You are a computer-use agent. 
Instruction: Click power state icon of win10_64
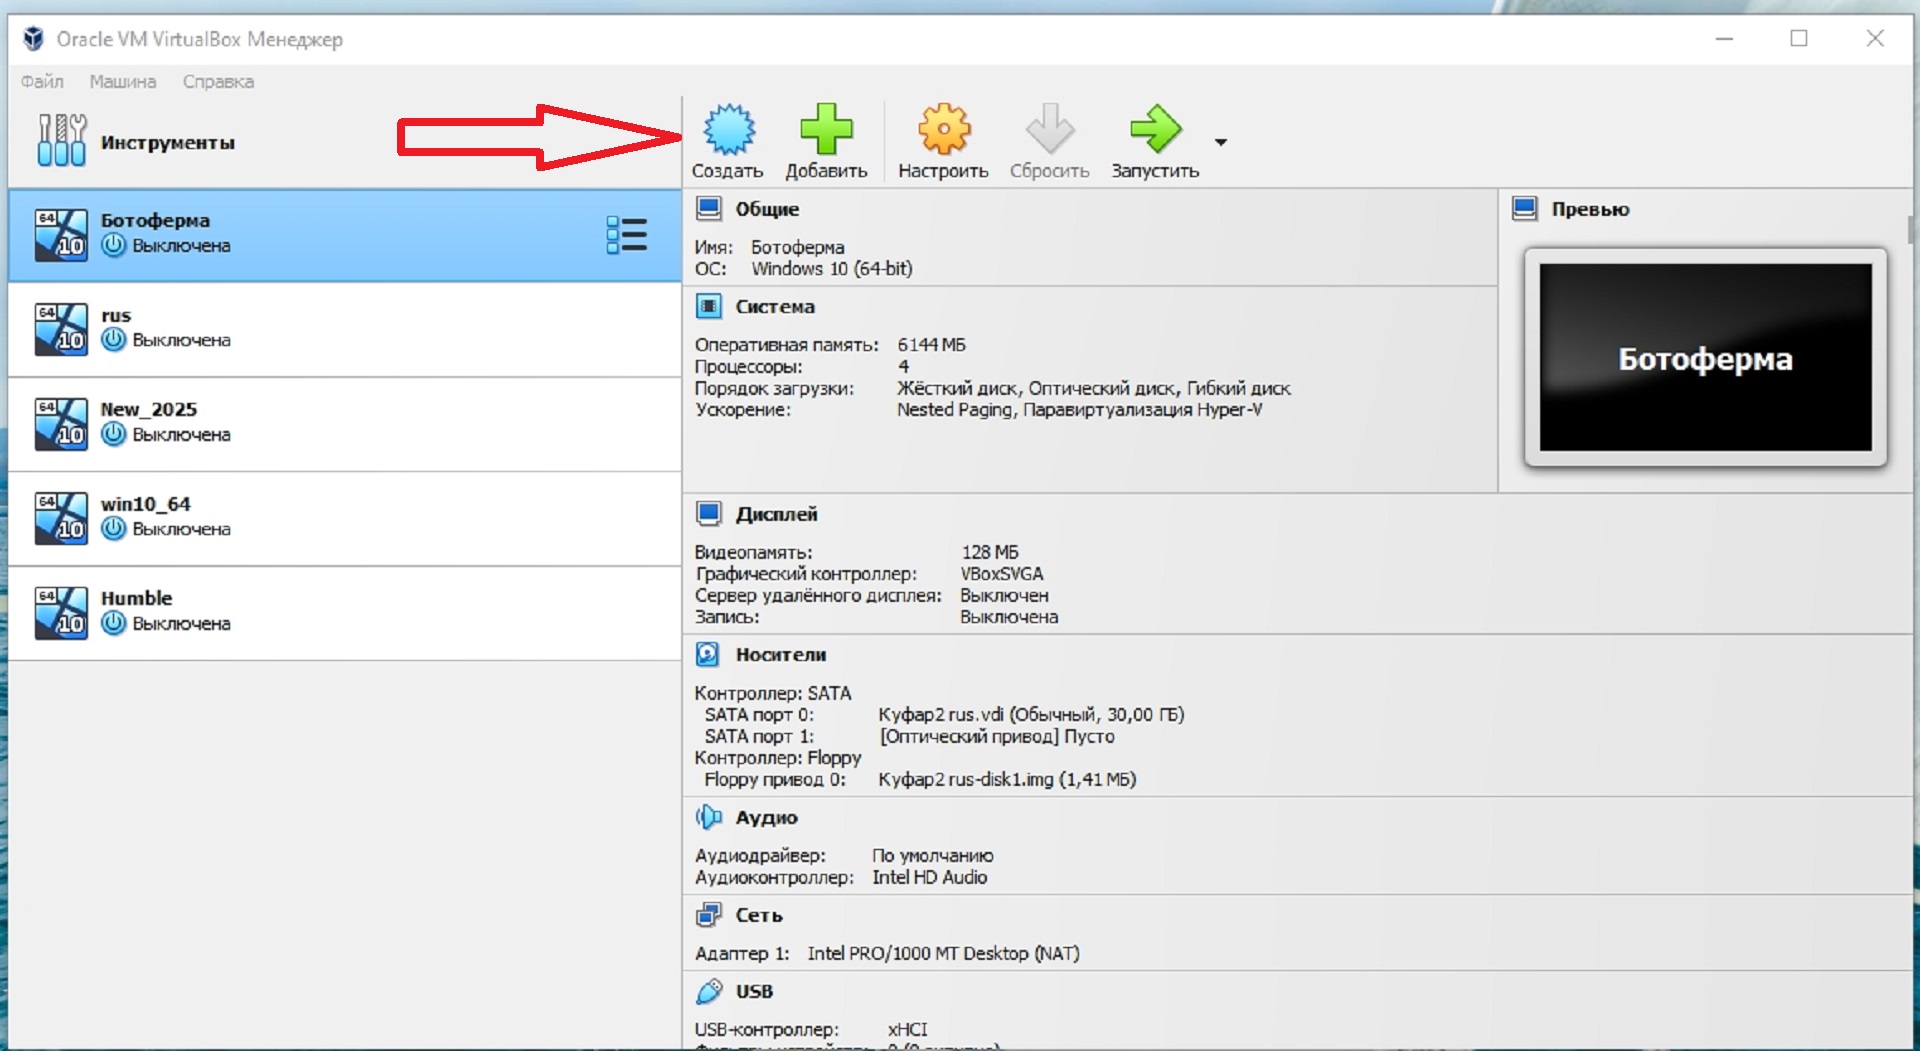pos(114,528)
